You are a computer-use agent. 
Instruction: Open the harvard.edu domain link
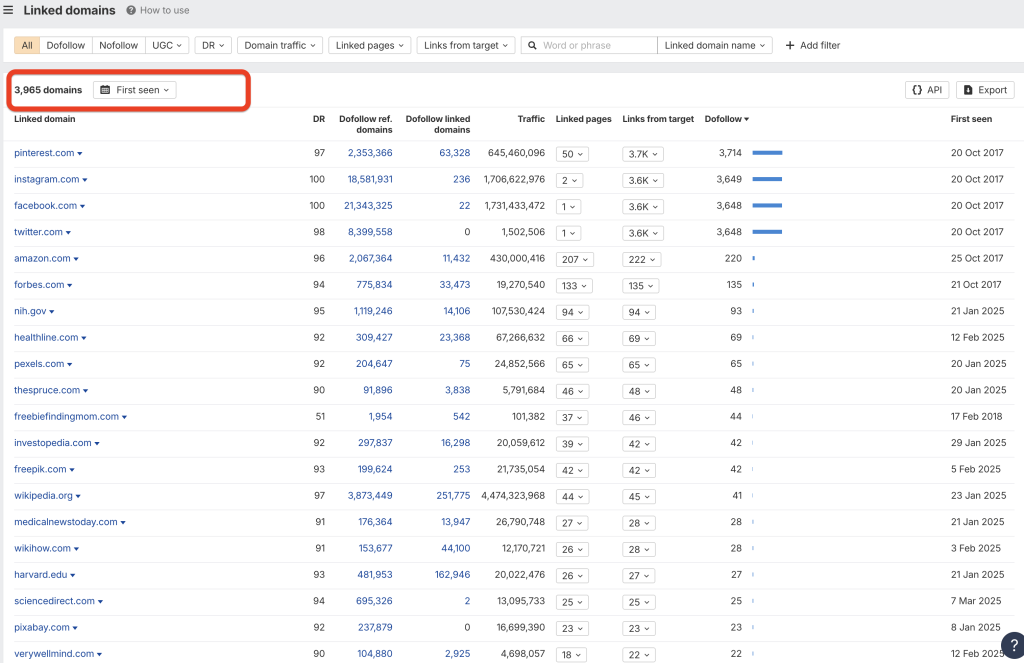pos(40,575)
